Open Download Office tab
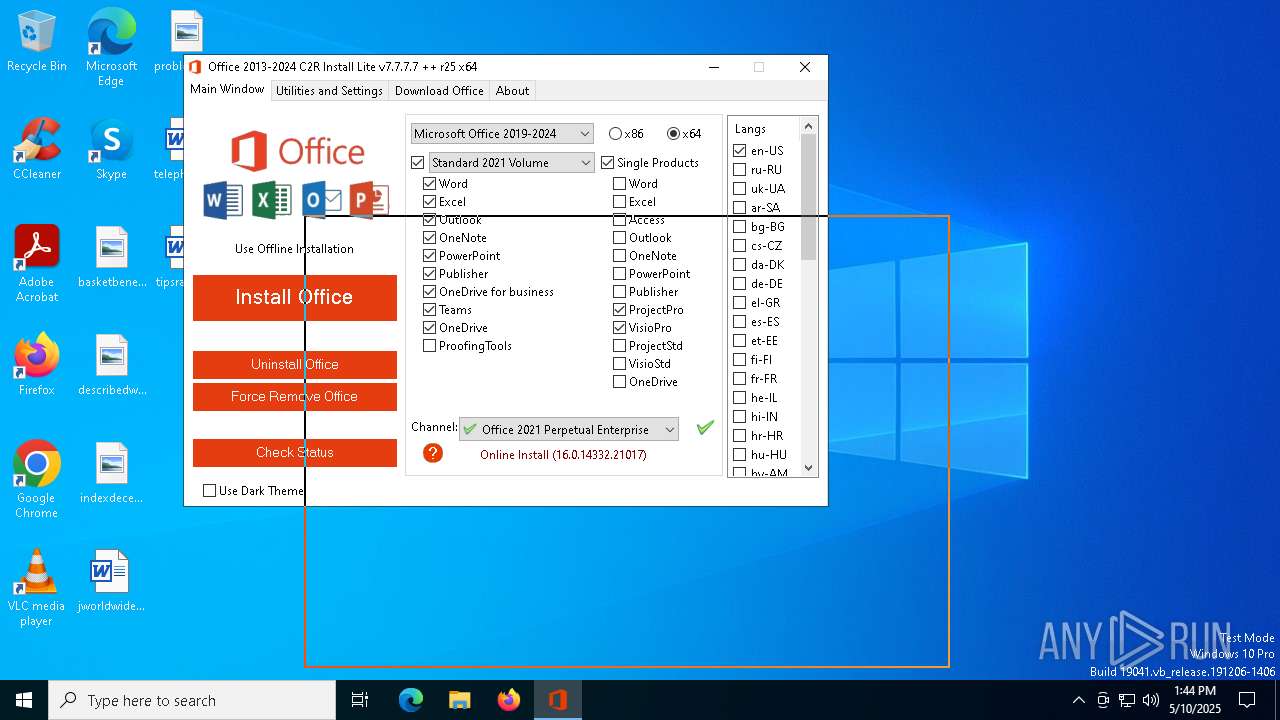The height and width of the screenshot is (720, 1280). [x=439, y=90]
